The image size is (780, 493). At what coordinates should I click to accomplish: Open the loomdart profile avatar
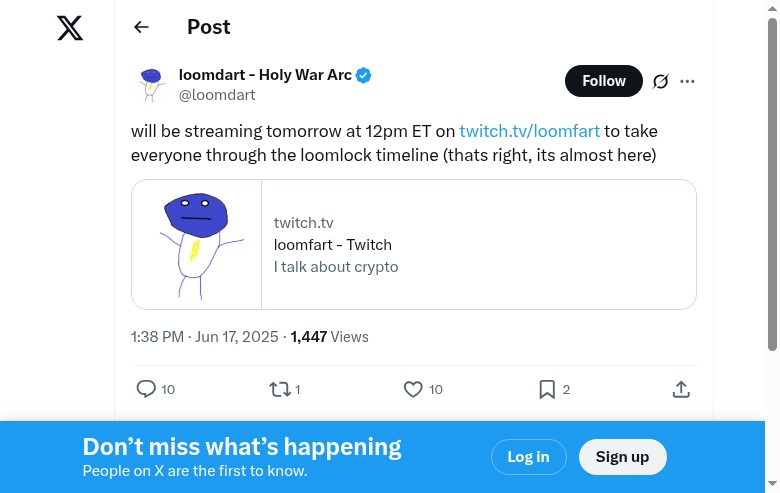(x=151, y=84)
